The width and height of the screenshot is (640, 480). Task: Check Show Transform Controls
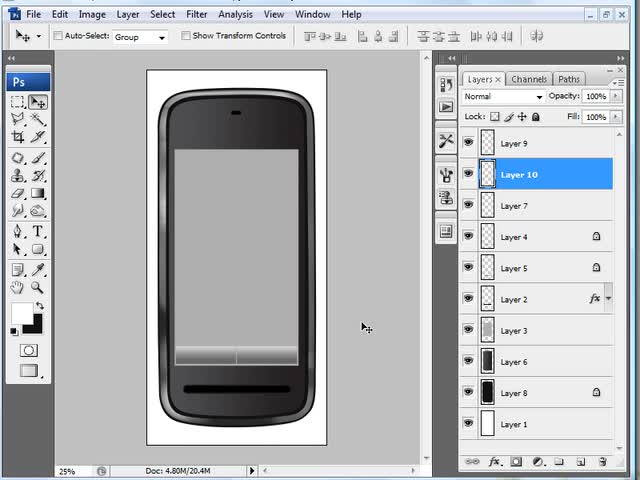pos(186,36)
